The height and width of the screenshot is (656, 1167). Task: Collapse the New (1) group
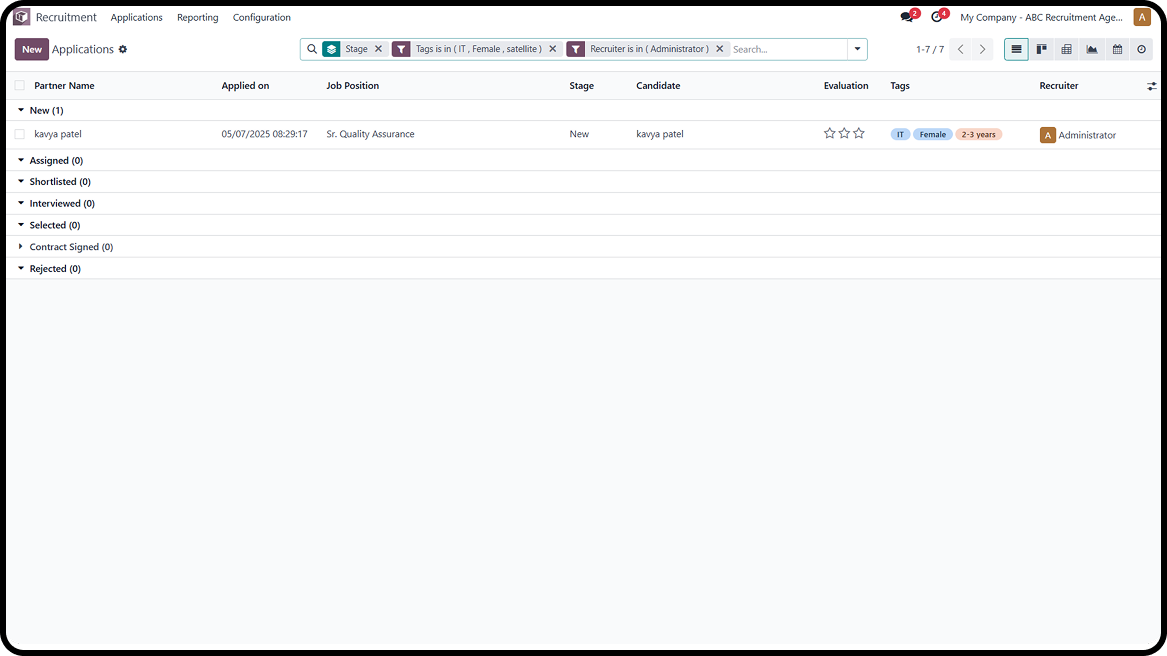click(21, 110)
